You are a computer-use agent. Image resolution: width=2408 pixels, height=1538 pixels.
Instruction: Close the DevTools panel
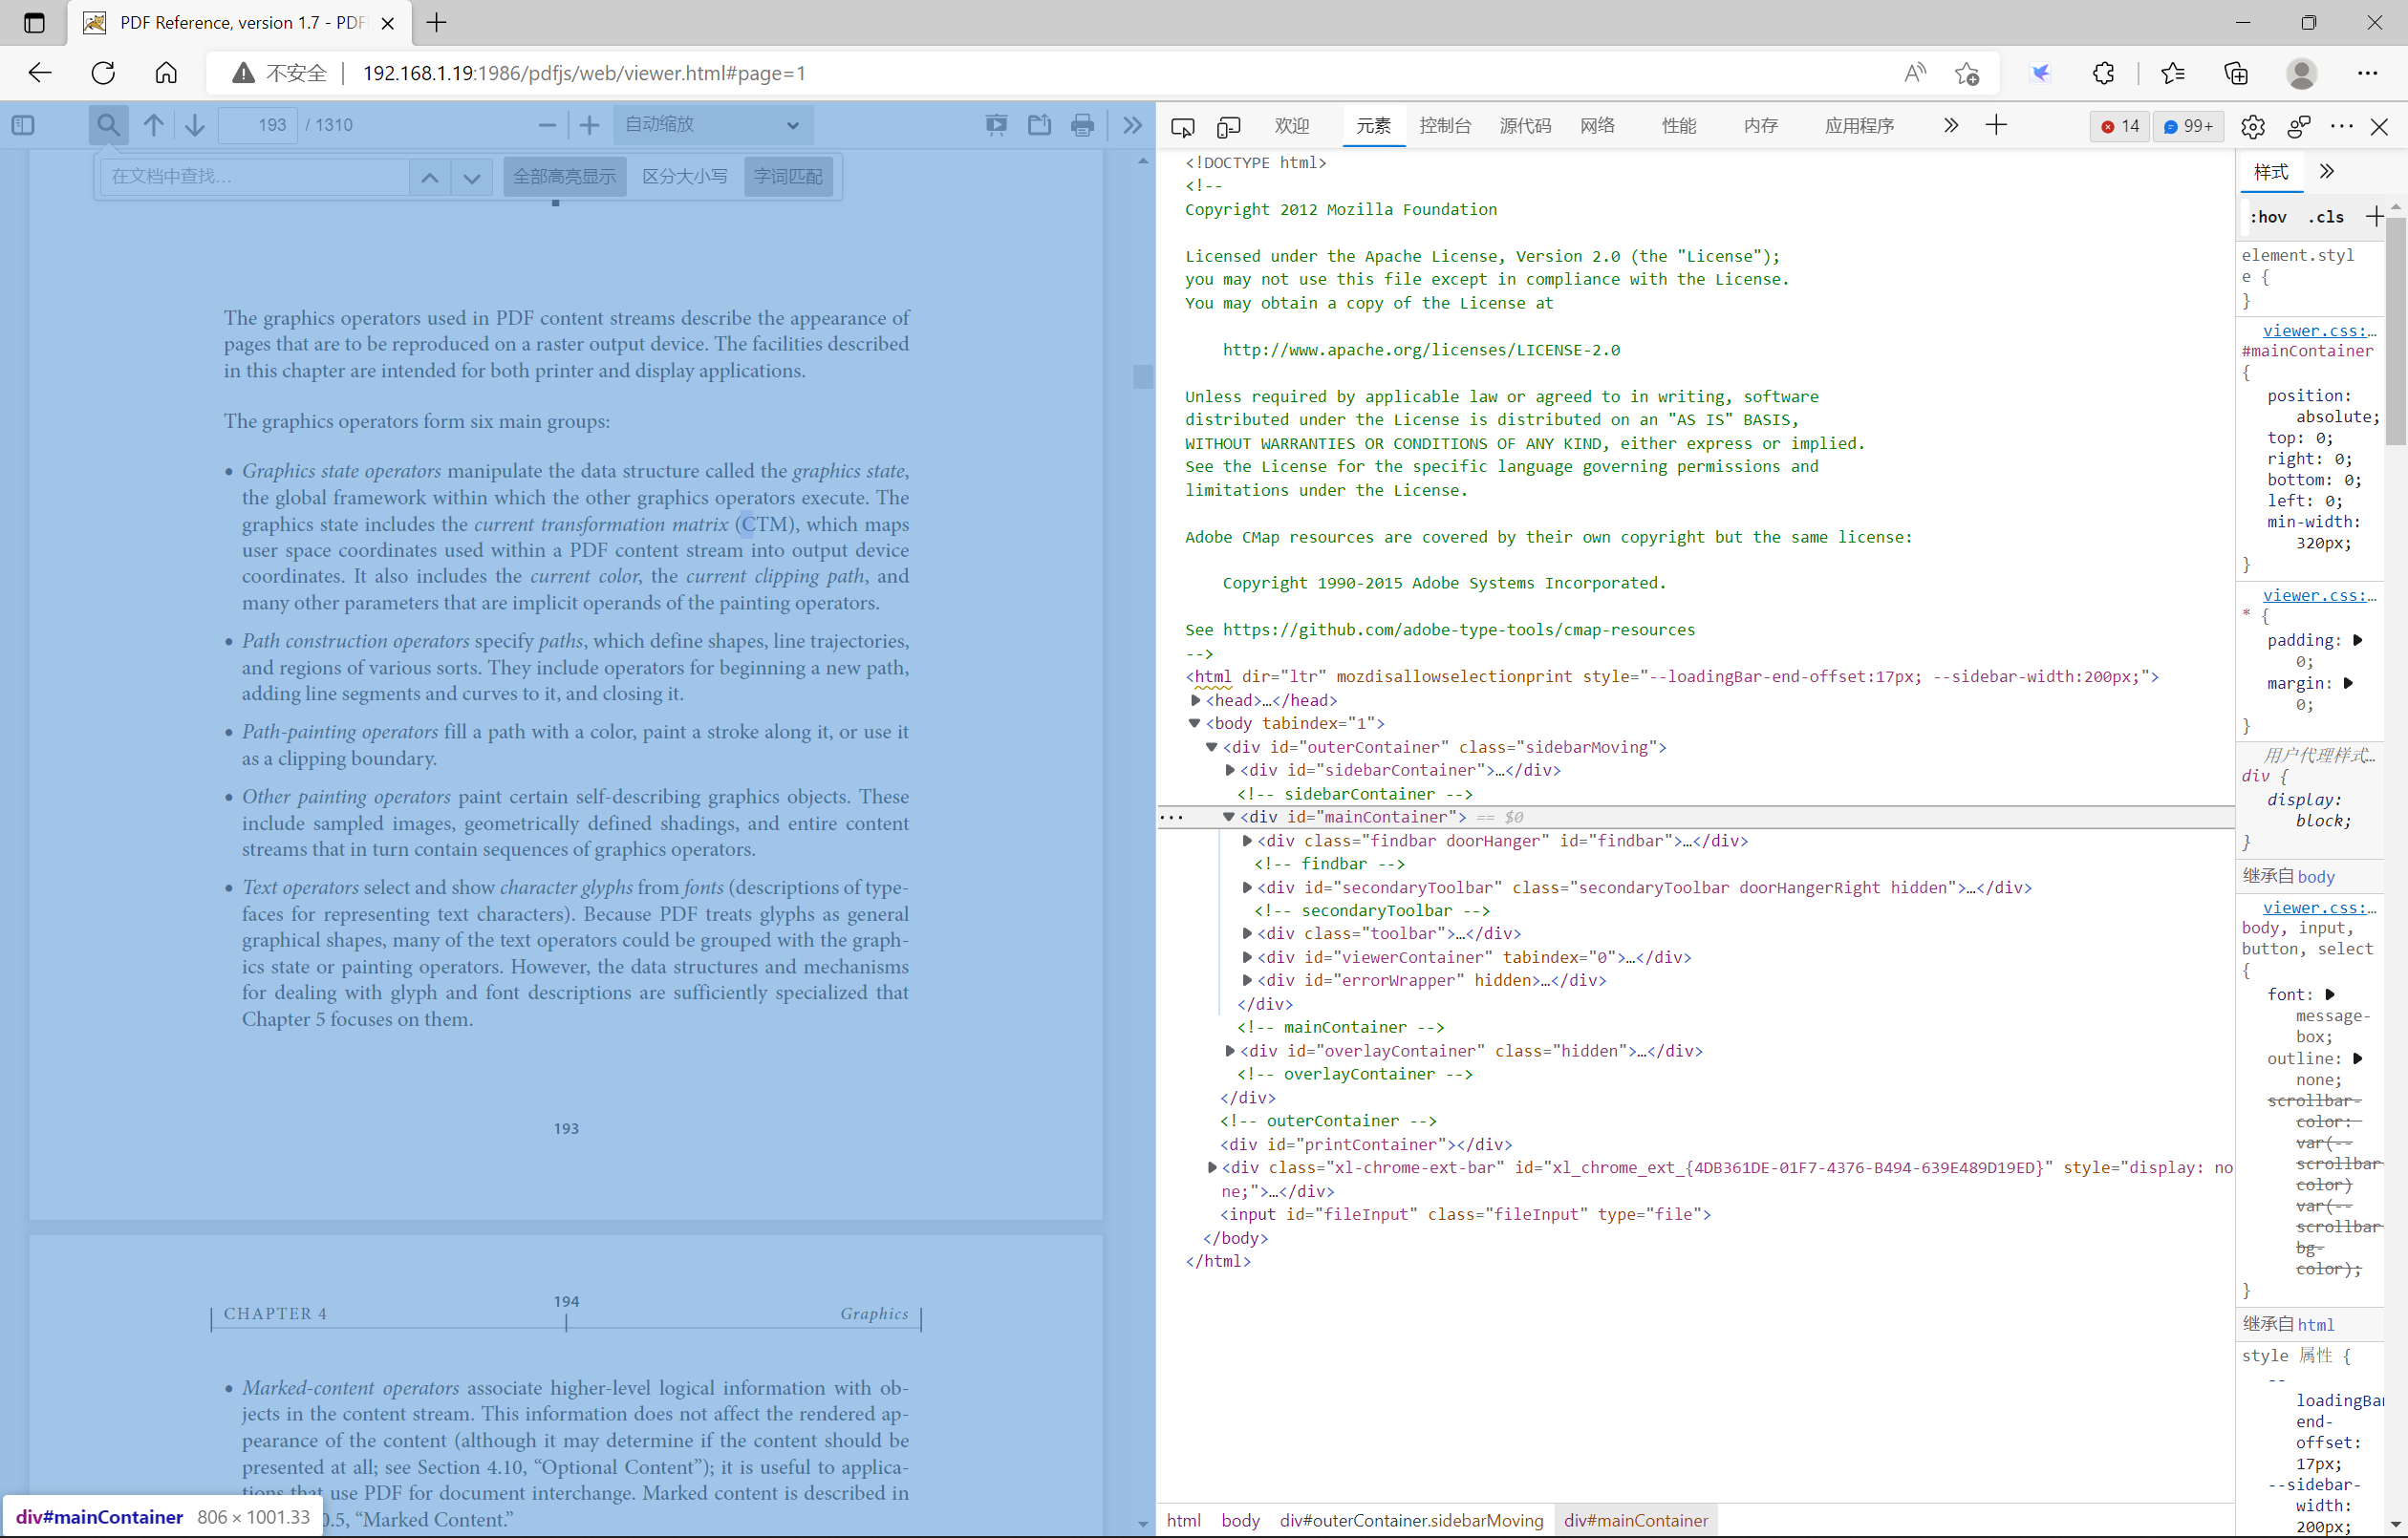(2380, 126)
